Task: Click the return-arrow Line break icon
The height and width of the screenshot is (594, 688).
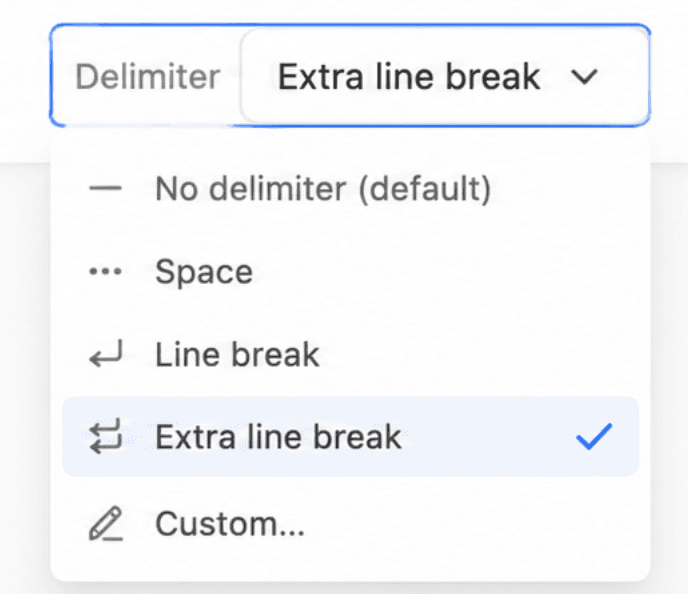Action: pyautogui.click(x=106, y=354)
